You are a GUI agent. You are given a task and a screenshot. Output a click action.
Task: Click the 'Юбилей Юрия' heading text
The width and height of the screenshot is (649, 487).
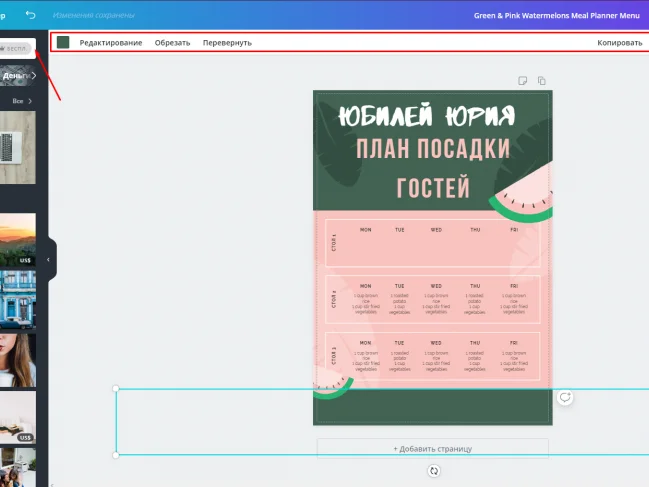point(426,114)
